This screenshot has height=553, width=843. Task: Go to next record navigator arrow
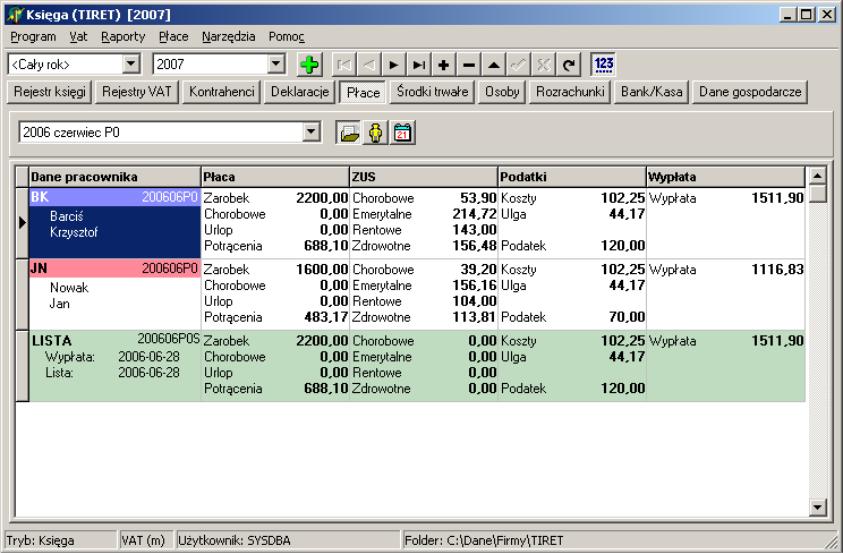click(394, 65)
